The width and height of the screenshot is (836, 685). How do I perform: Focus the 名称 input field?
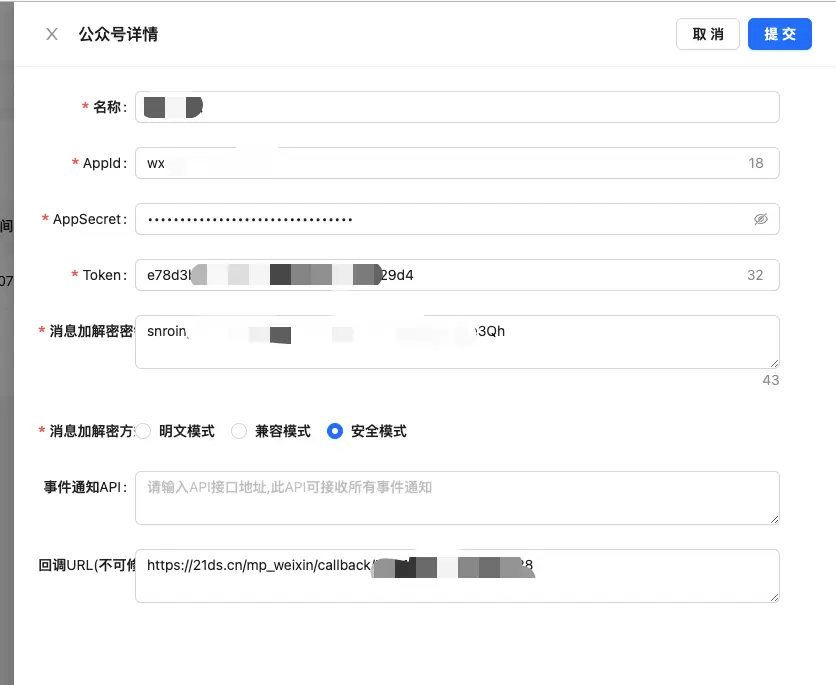(457, 107)
